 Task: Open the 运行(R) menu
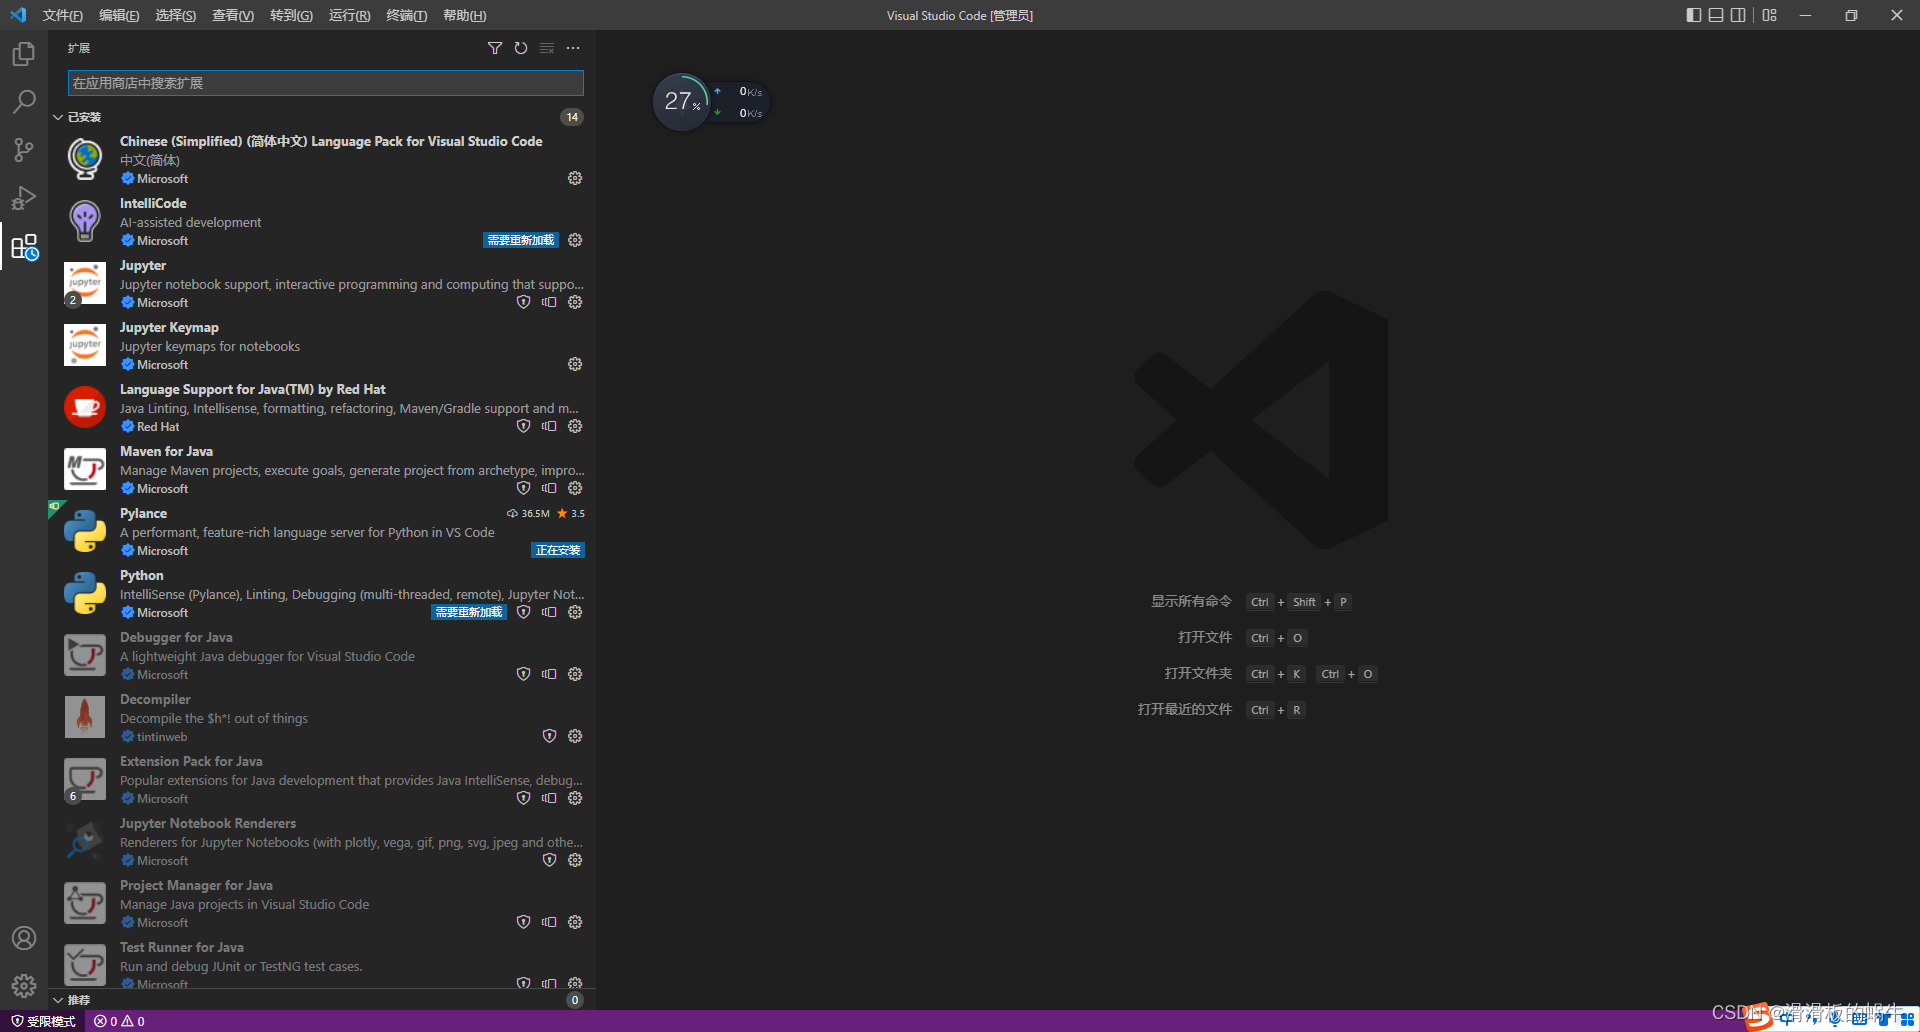(x=349, y=15)
